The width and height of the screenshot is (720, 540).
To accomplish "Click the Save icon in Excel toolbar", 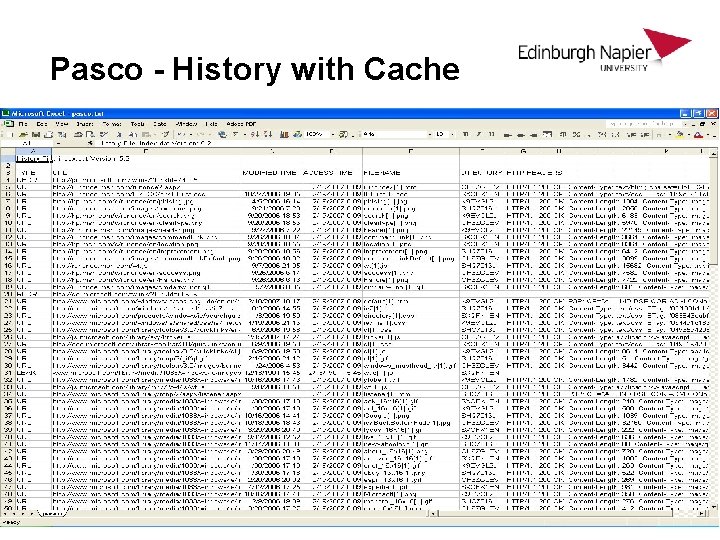I will pos(35,135).
